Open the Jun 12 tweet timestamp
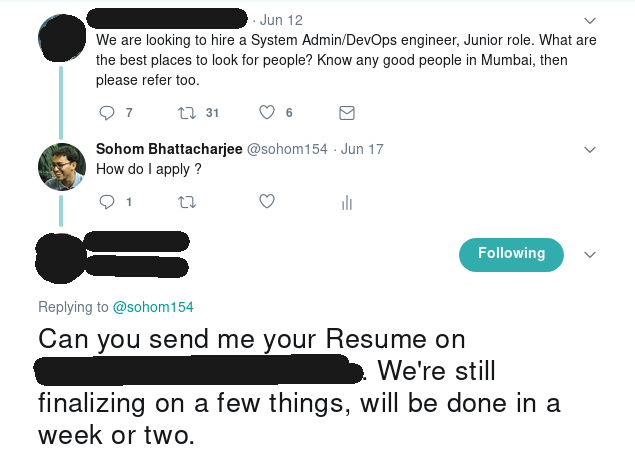Viewport: 635px width, 461px height. (x=281, y=20)
